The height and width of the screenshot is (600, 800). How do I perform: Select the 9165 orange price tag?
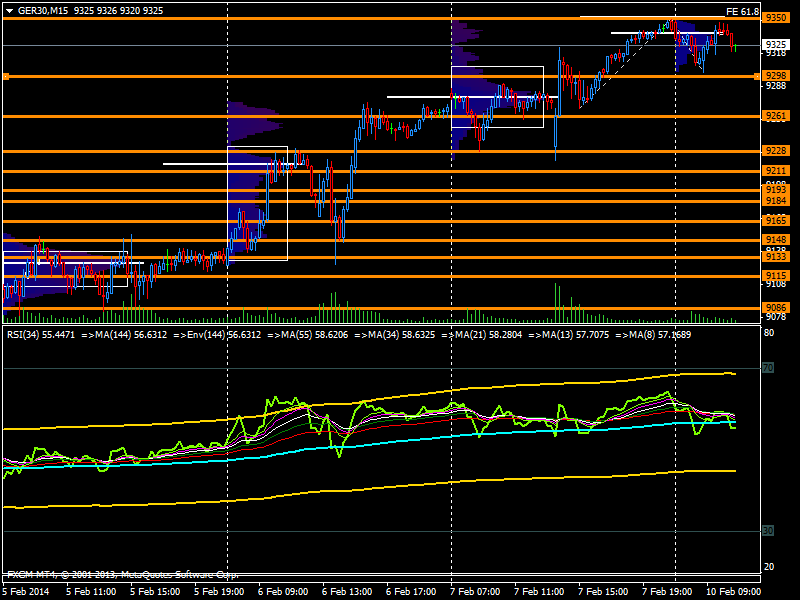coord(775,220)
